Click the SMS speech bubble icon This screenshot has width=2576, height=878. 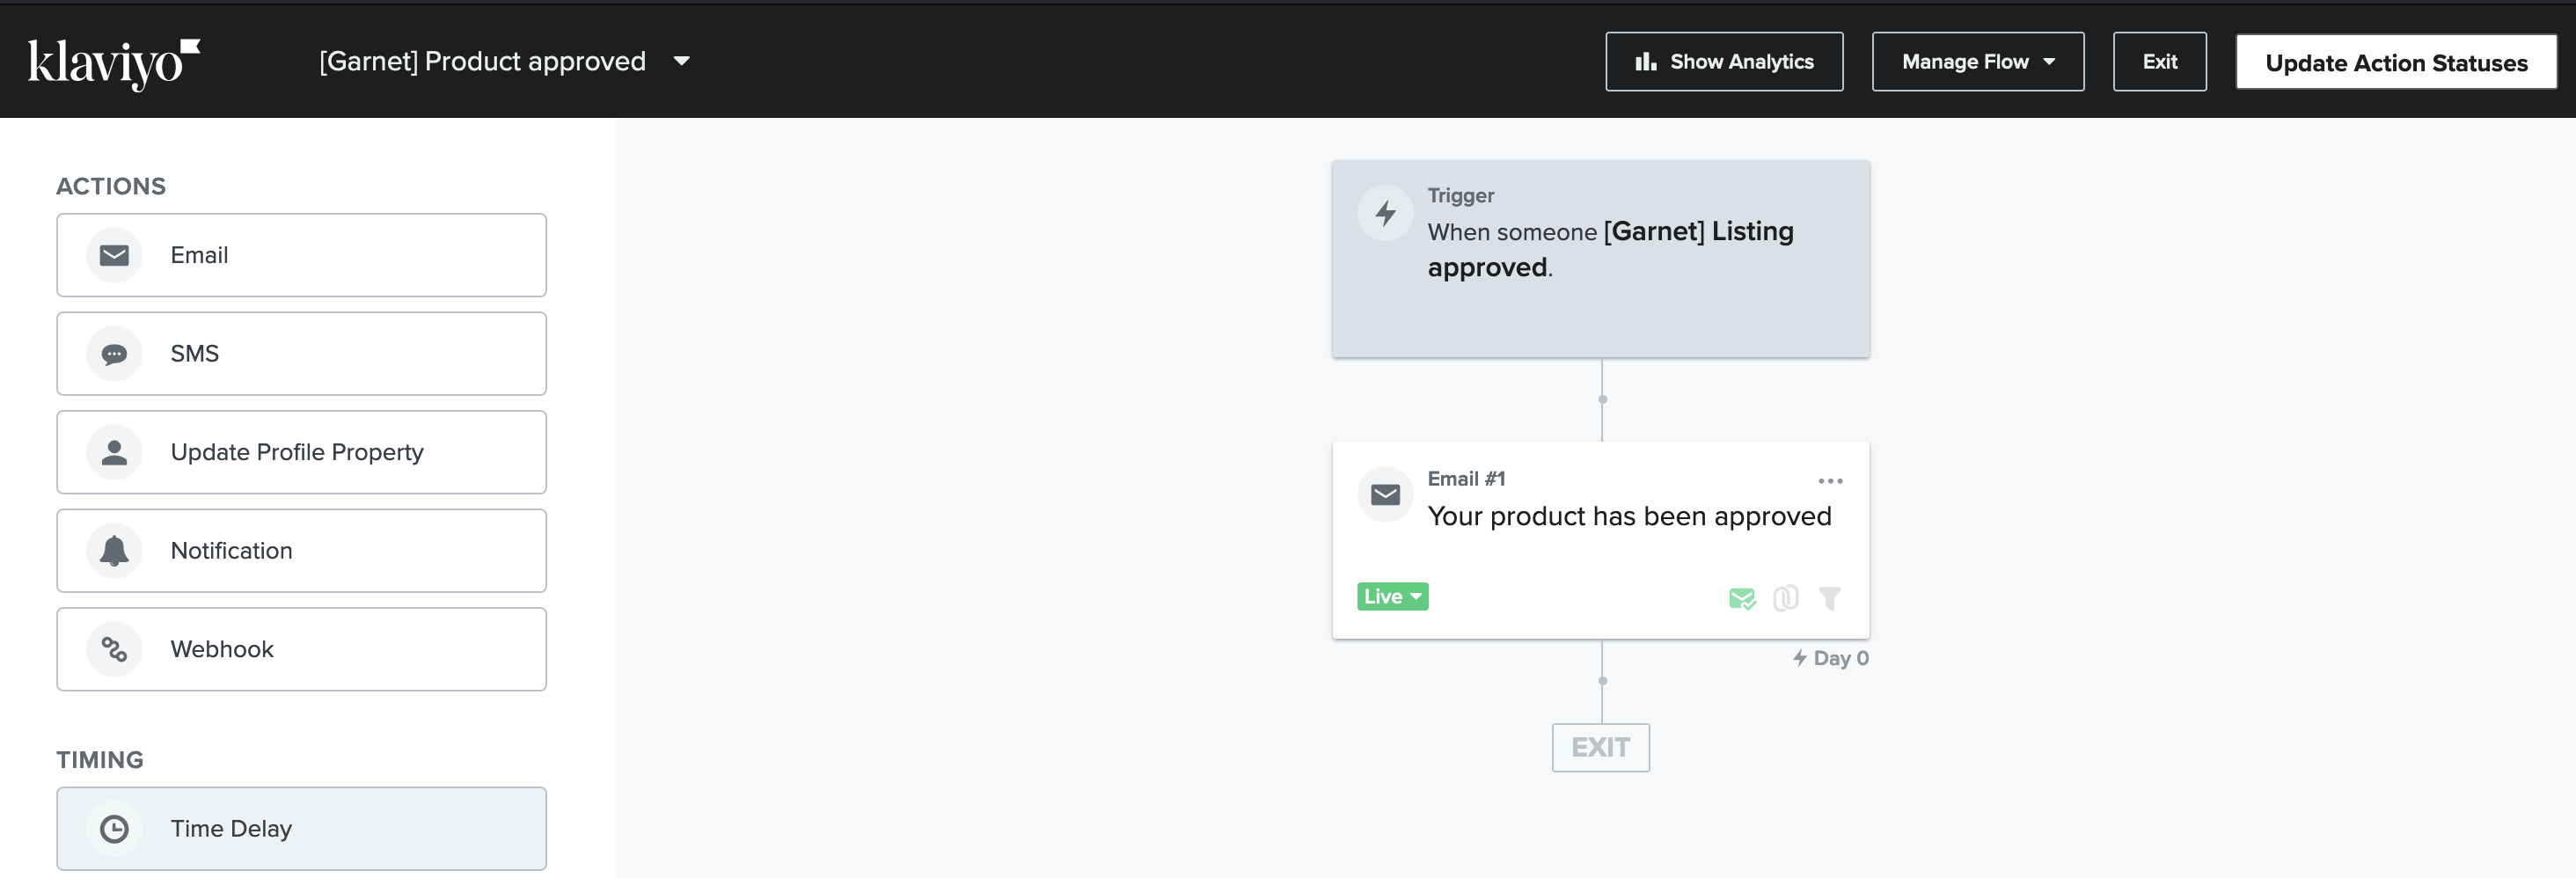[x=114, y=354]
